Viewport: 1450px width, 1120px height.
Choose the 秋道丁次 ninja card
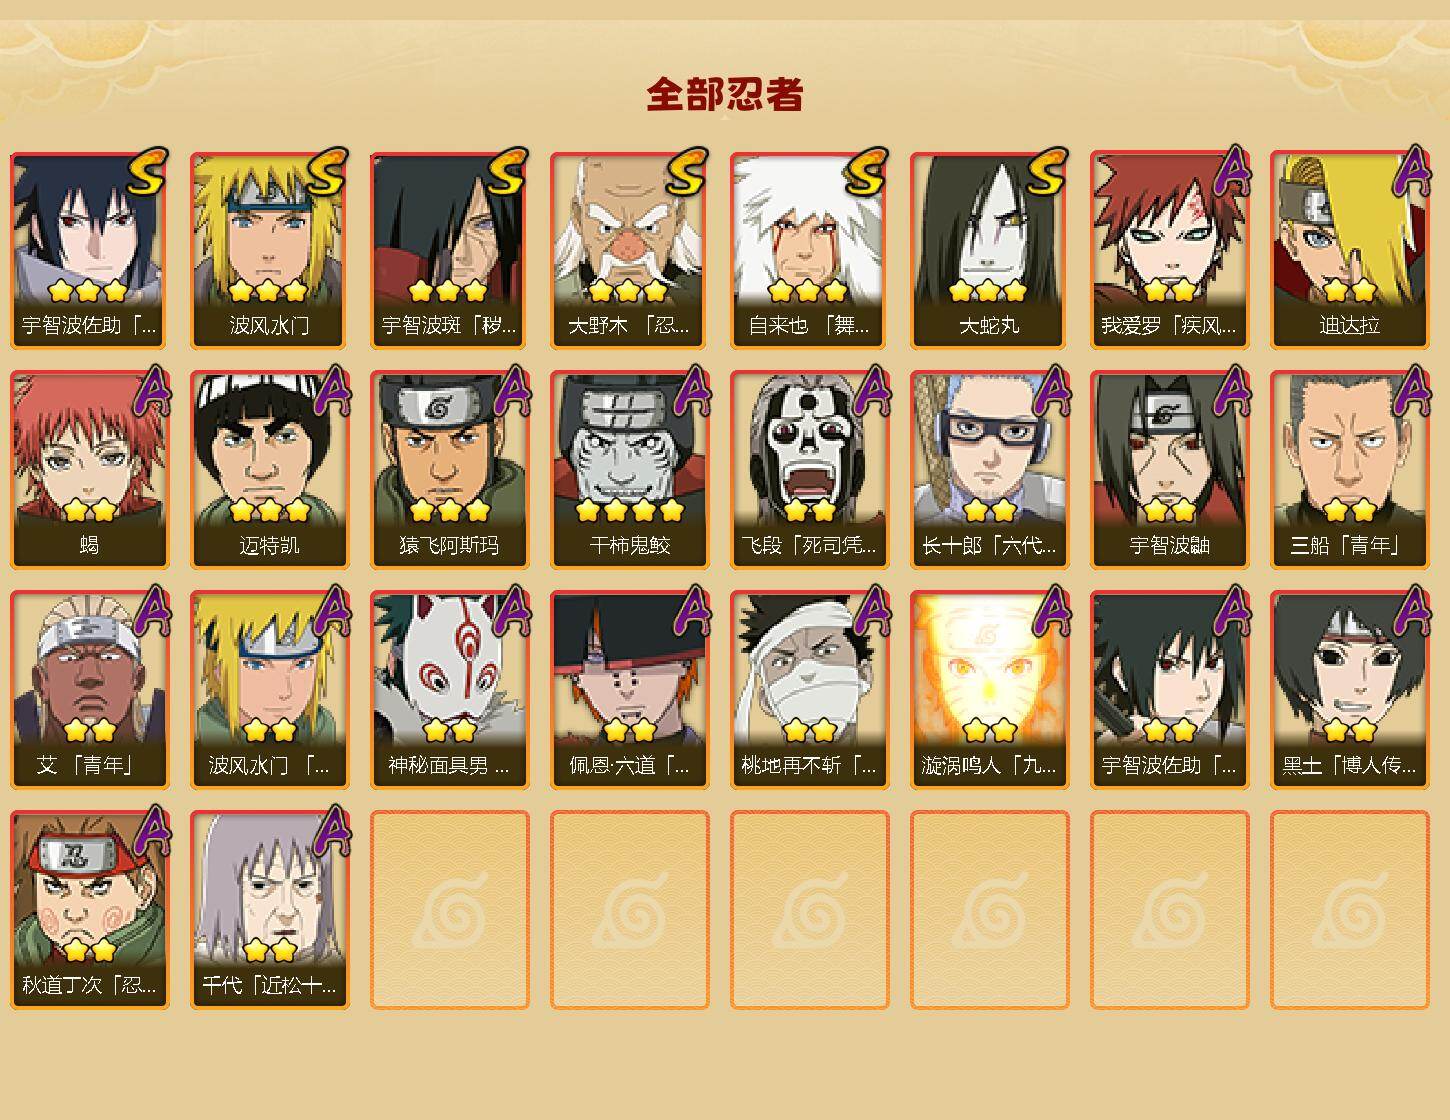[89, 910]
